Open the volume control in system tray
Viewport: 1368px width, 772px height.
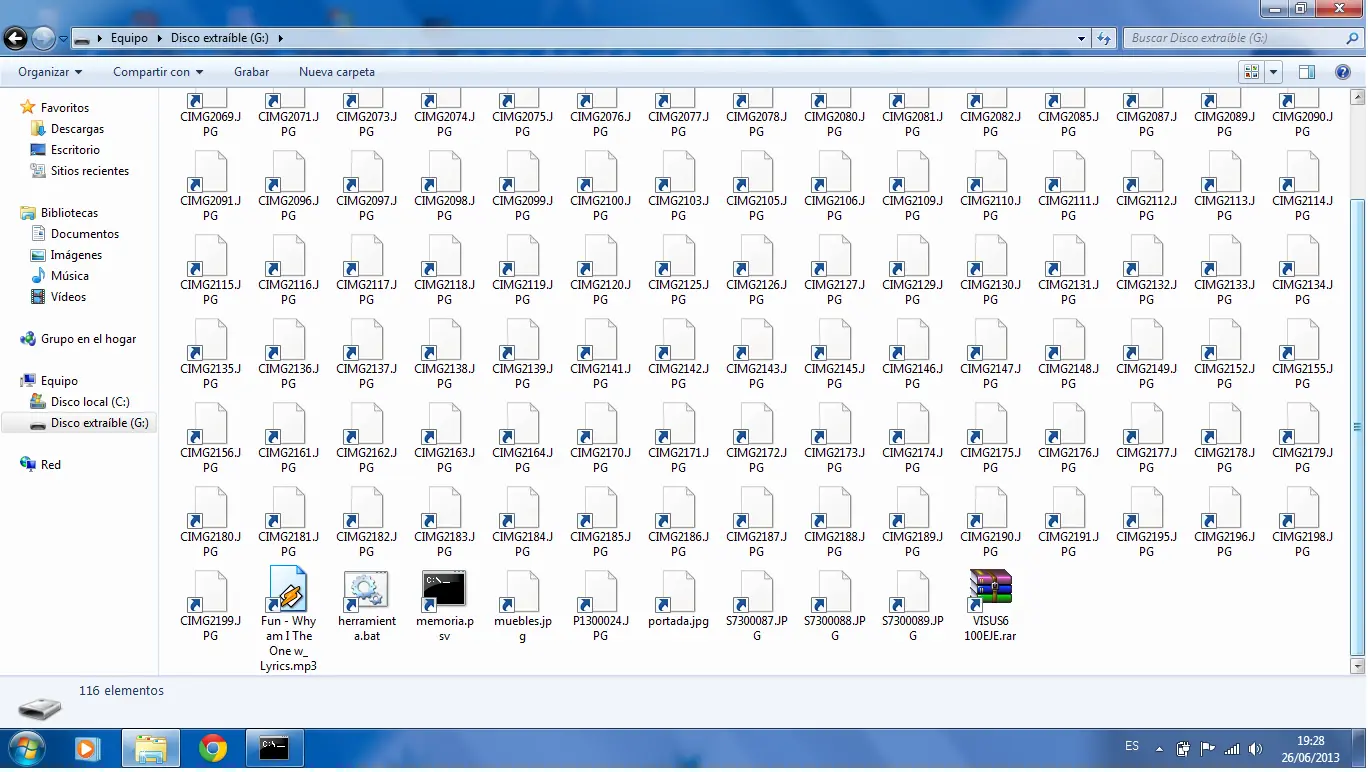[1256, 748]
